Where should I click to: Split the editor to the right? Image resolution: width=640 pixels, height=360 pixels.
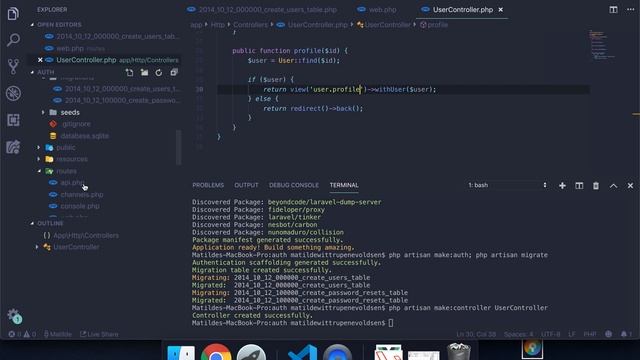pos(613,9)
